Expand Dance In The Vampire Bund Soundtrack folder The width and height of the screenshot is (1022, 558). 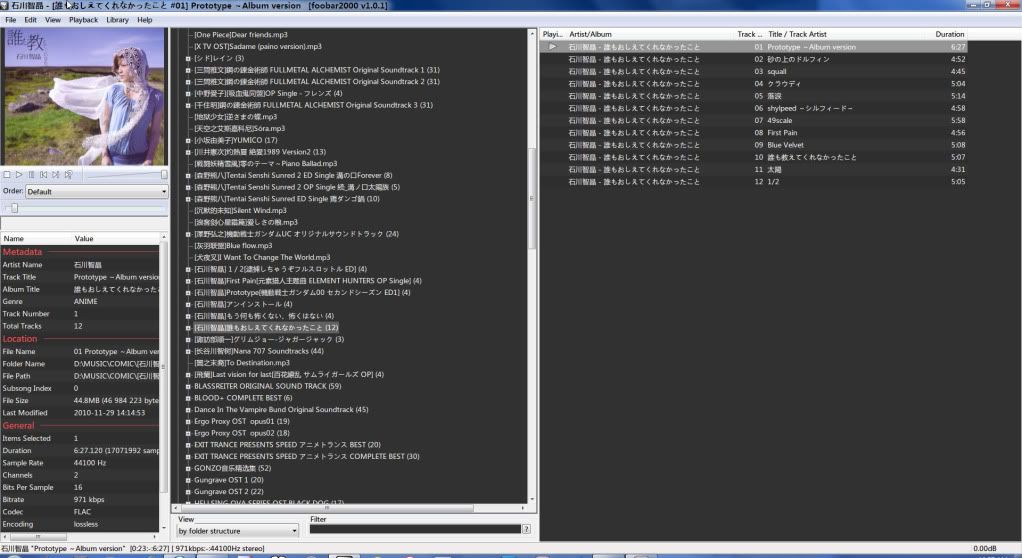click(188, 409)
